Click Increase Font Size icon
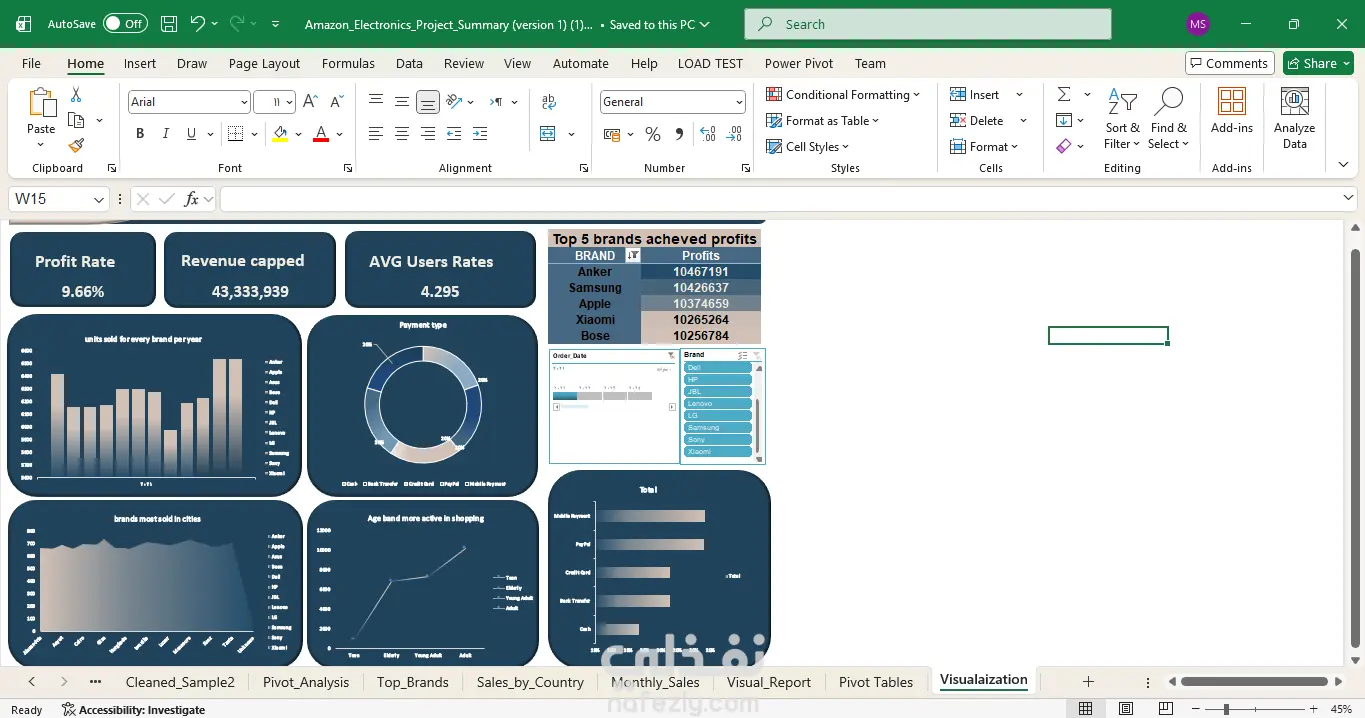 tap(310, 102)
